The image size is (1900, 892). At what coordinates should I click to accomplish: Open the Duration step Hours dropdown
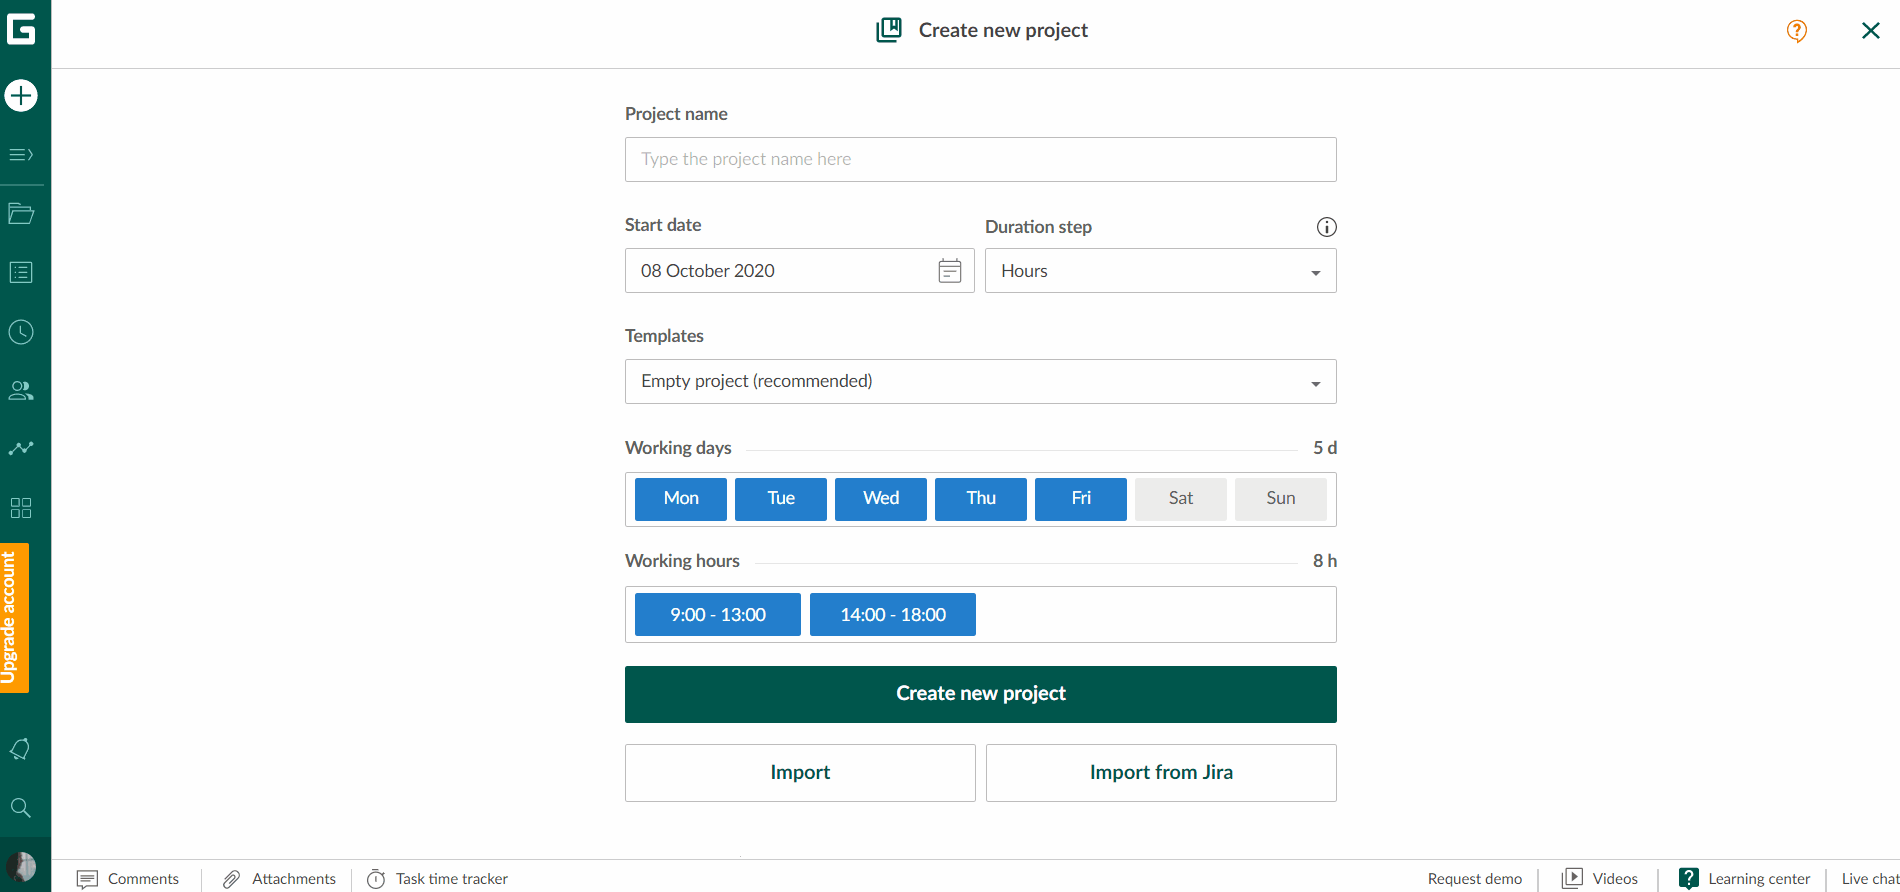[1161, 271]
